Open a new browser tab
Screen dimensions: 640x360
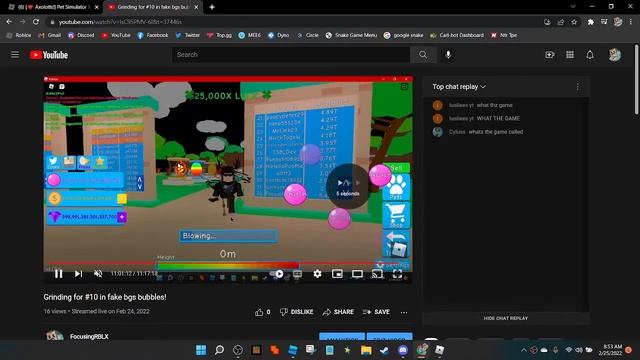coord(212,7)
